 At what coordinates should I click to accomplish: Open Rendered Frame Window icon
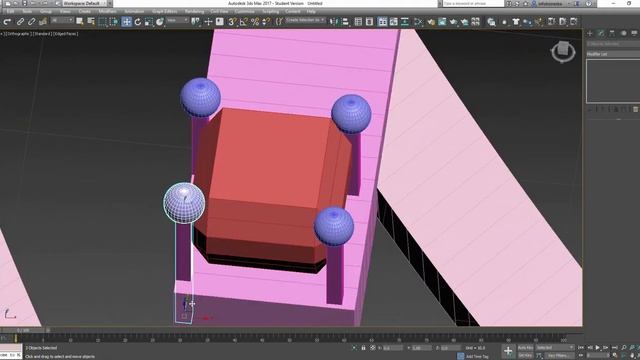tap(442, 22)
